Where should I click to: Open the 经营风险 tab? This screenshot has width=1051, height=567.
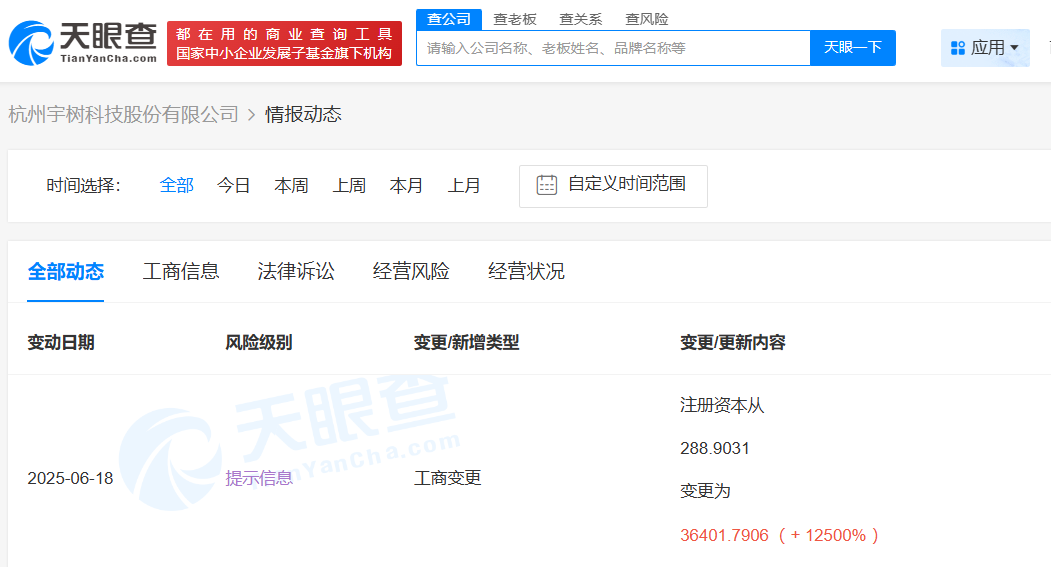[411, 271]
